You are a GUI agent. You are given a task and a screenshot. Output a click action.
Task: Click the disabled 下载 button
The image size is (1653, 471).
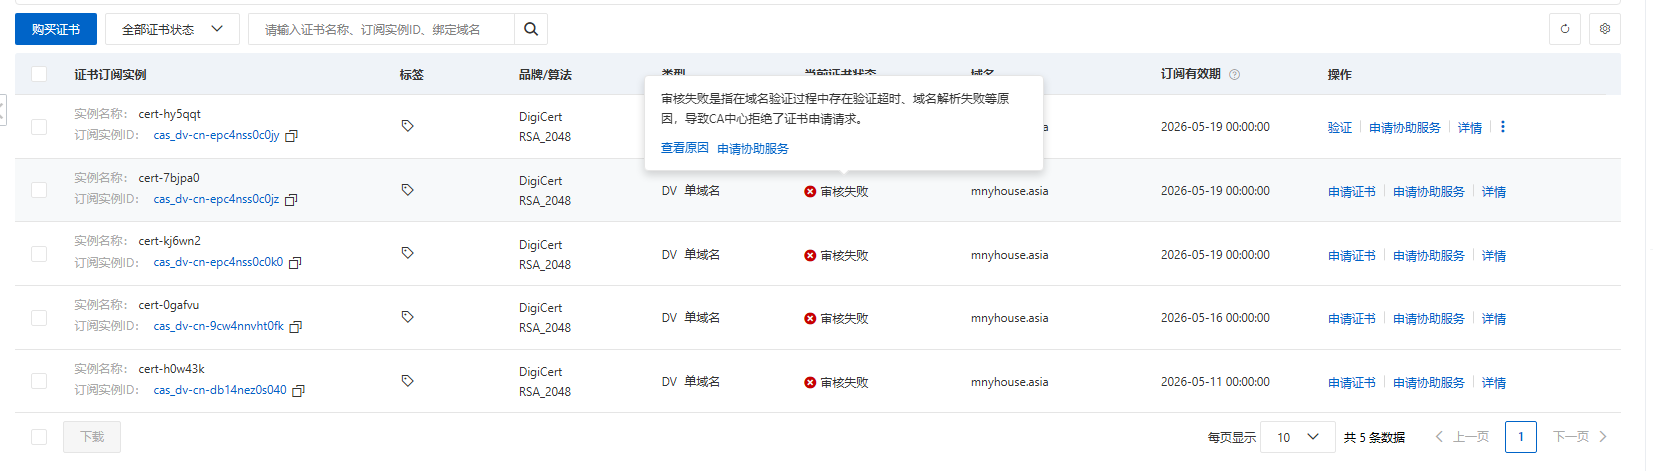tap(92, 437)
